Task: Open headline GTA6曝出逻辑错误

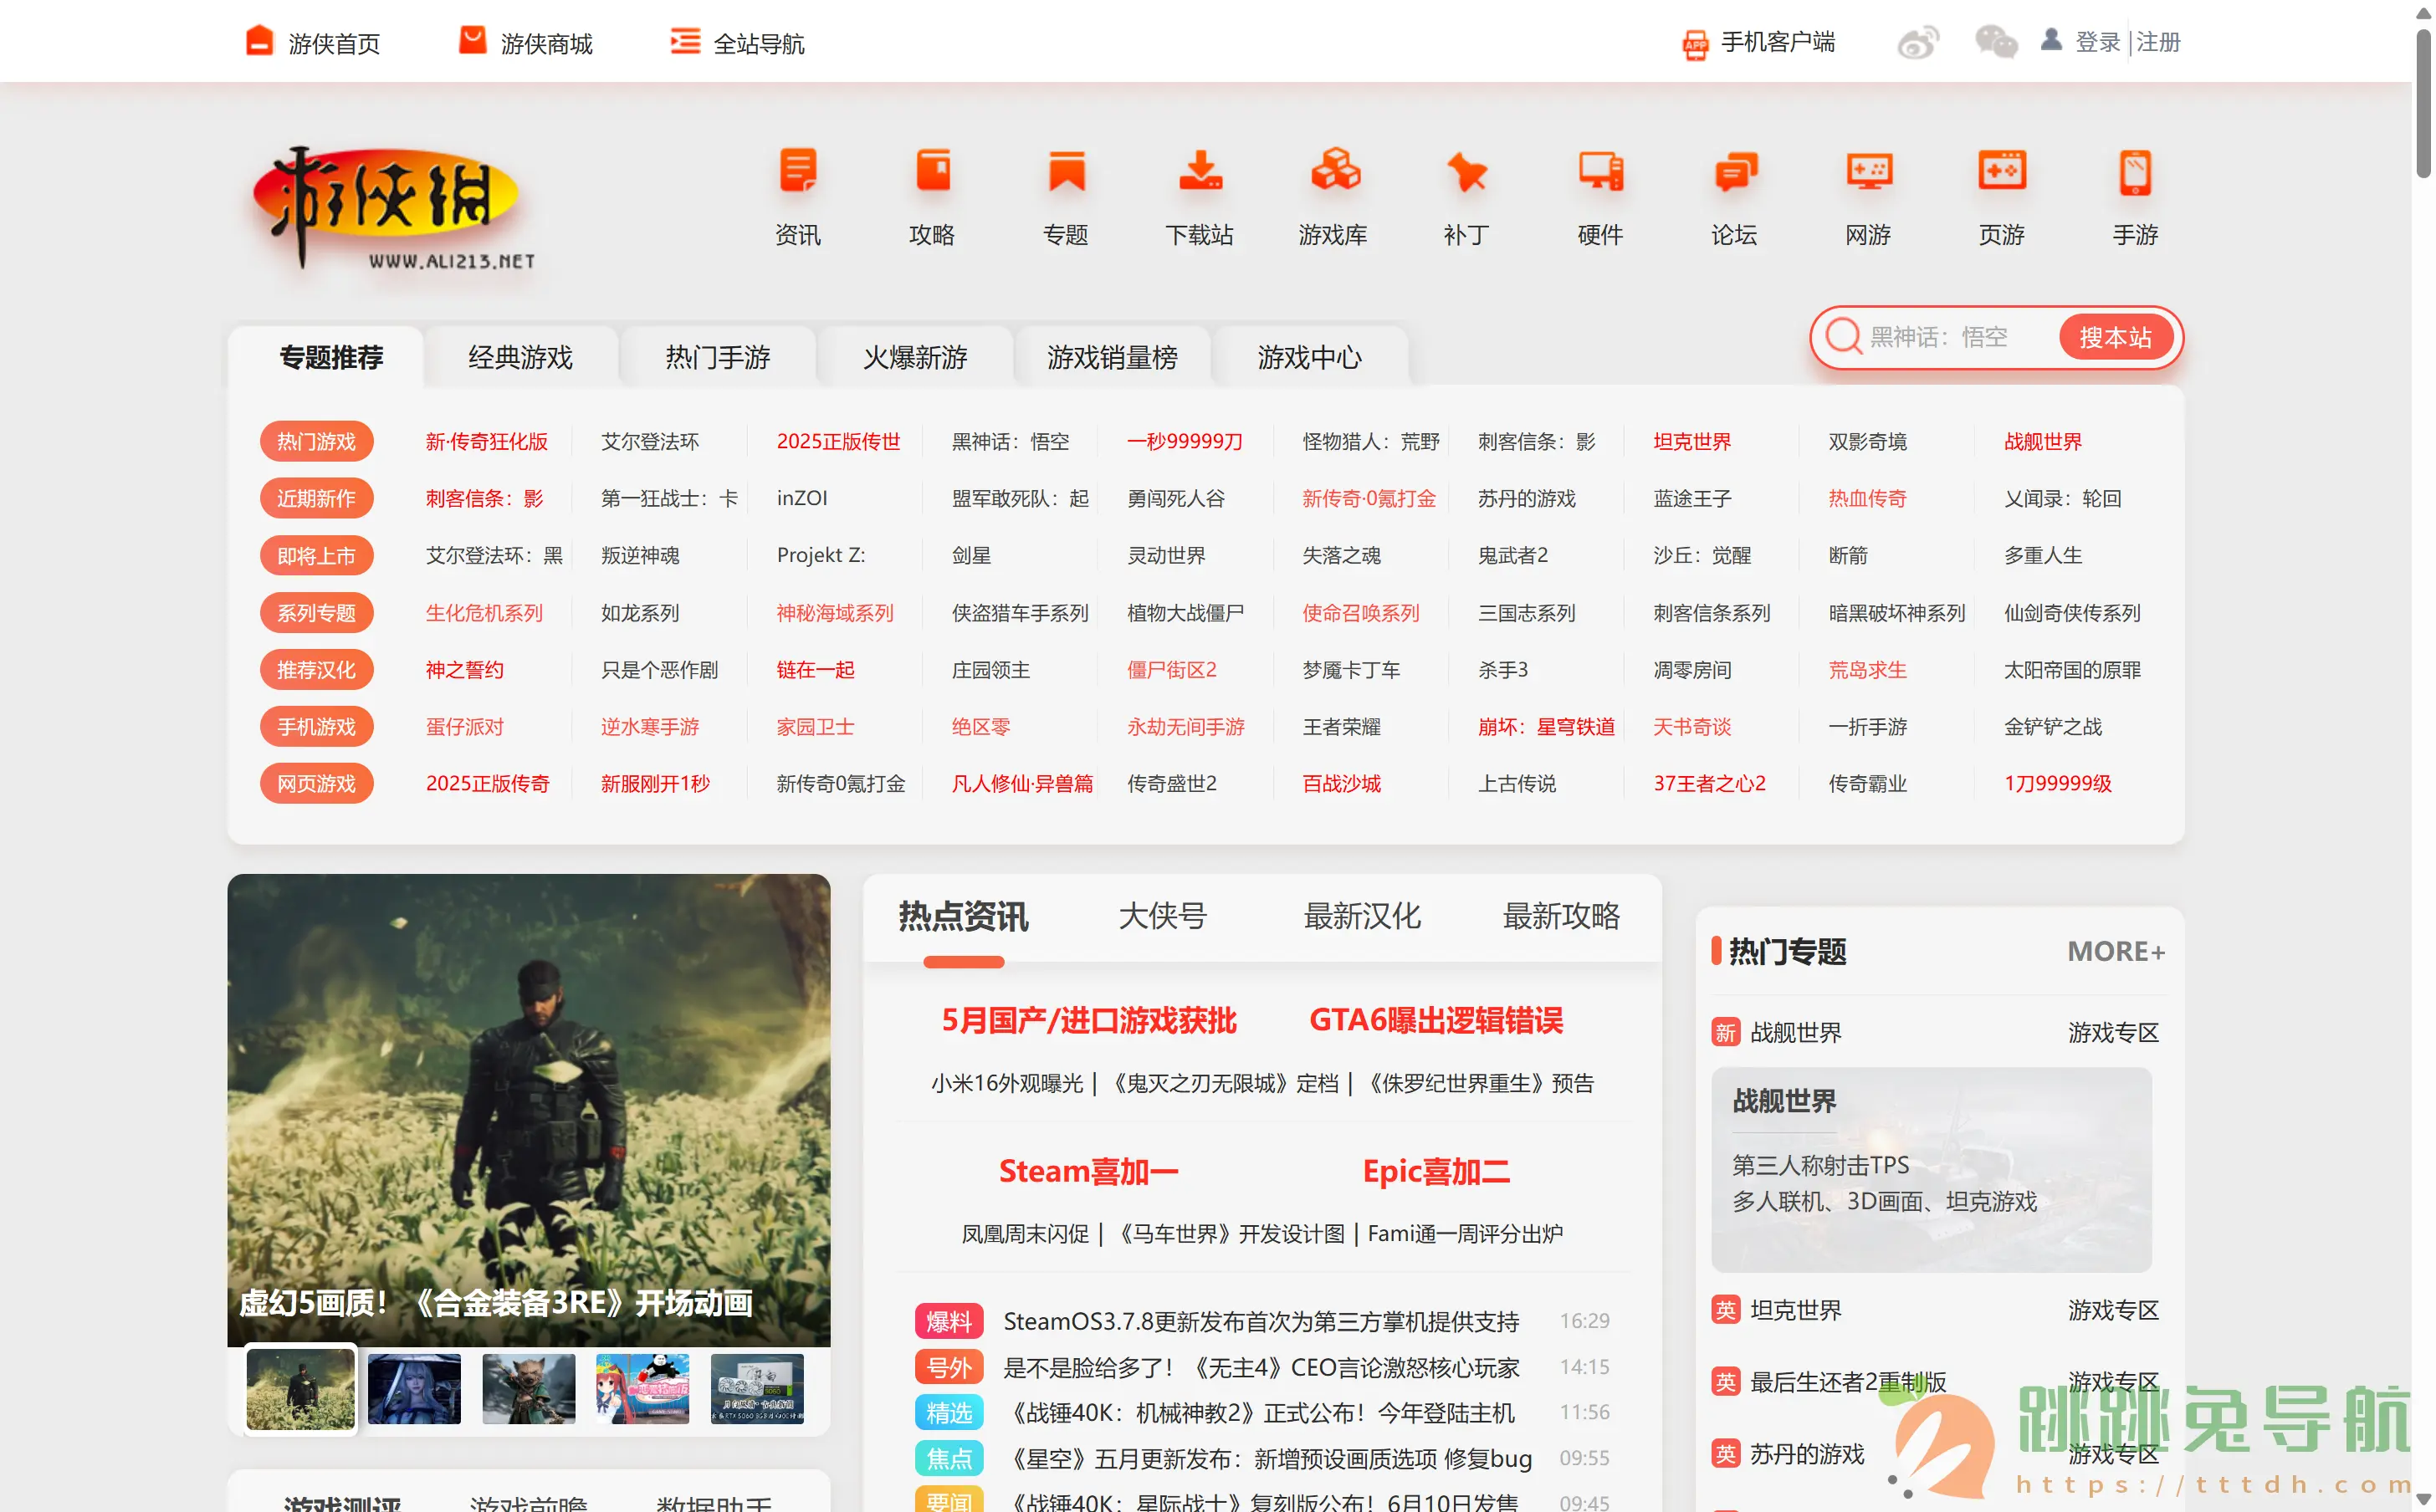Action: pyautogui.click(x=1436, y=1020)
